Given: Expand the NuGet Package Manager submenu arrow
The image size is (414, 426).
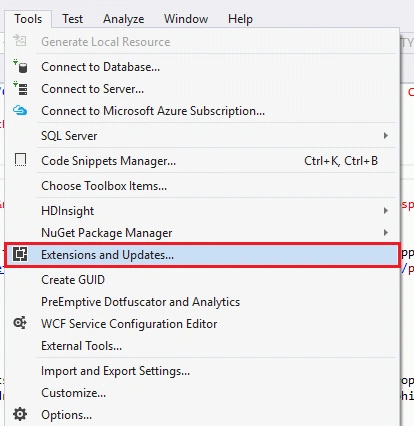Looking at the screenshot, I should click(x=386, y=233).
